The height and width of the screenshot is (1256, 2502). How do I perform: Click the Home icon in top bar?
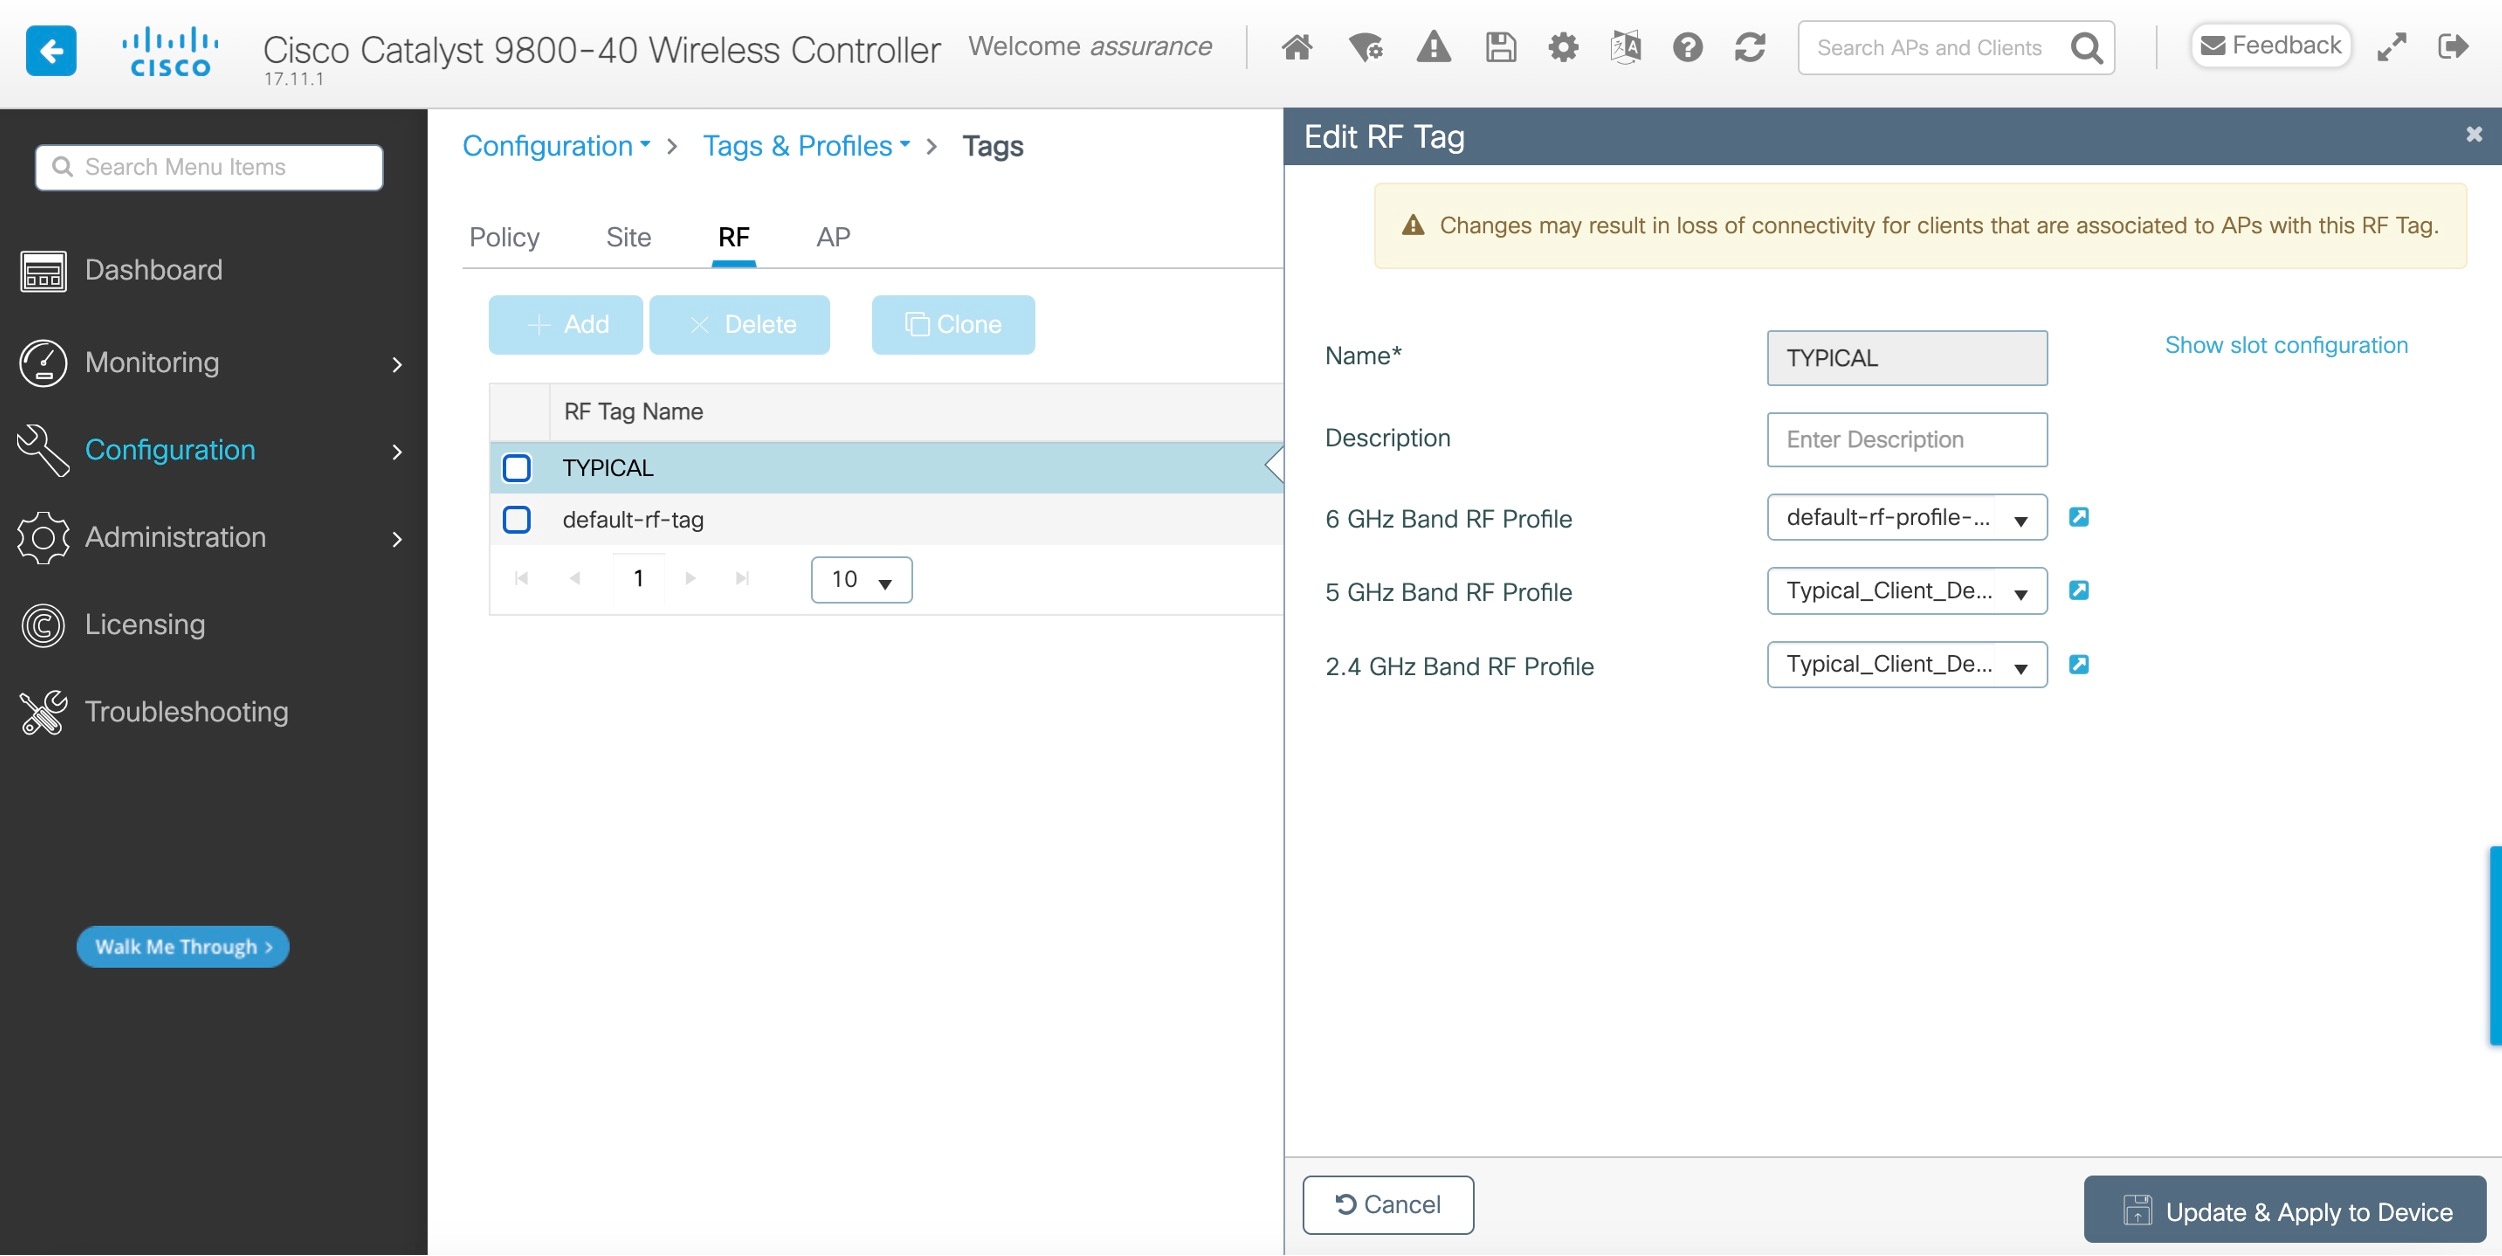[1297, 47]
